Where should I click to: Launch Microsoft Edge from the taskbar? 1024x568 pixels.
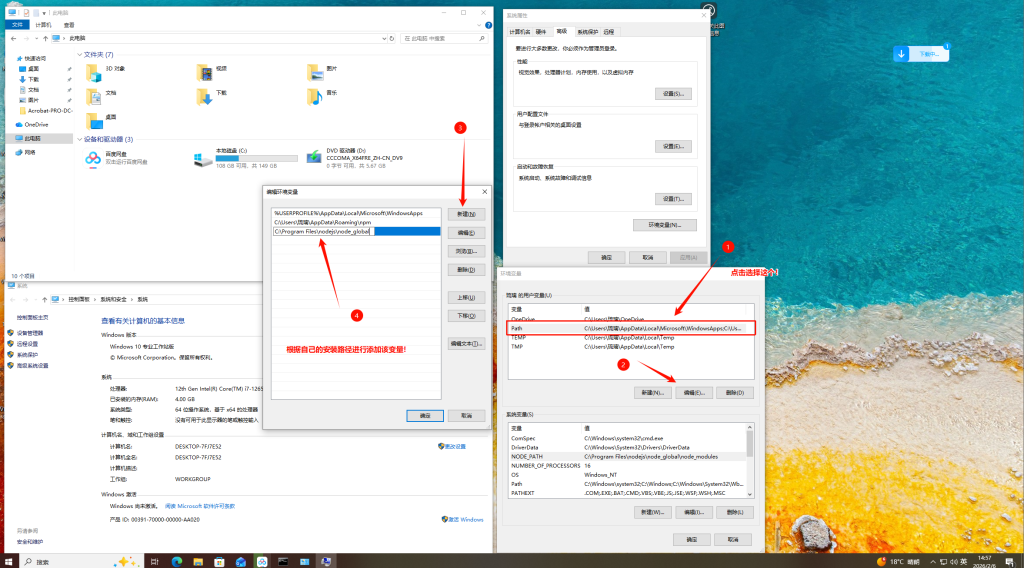[x=176, y=561]
